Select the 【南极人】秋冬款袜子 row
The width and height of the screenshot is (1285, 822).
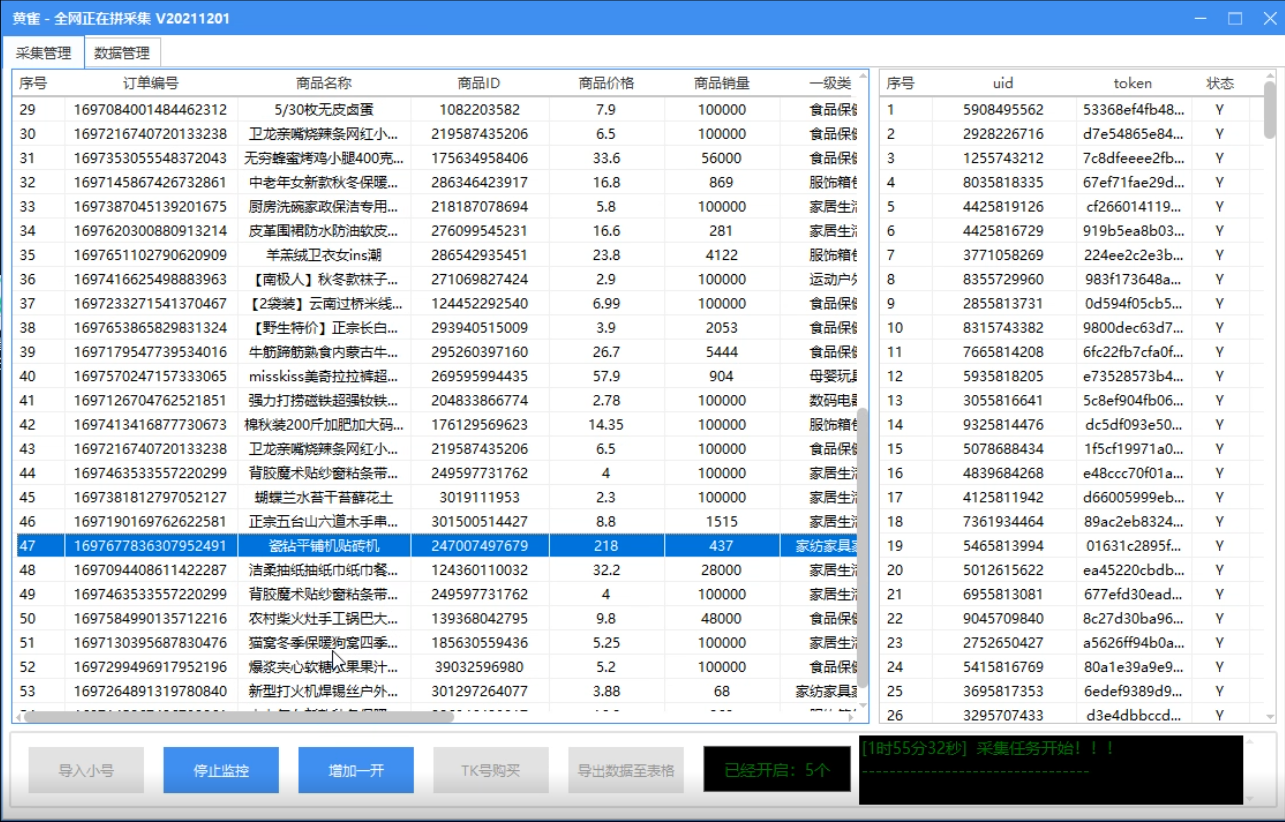coord(436,279)
